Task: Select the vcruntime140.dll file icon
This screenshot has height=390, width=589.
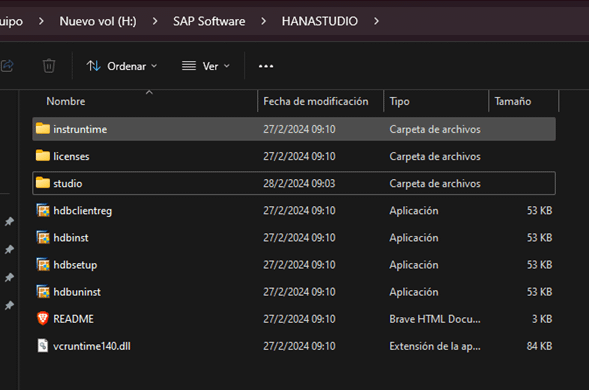Action: (x=43, y=346)
